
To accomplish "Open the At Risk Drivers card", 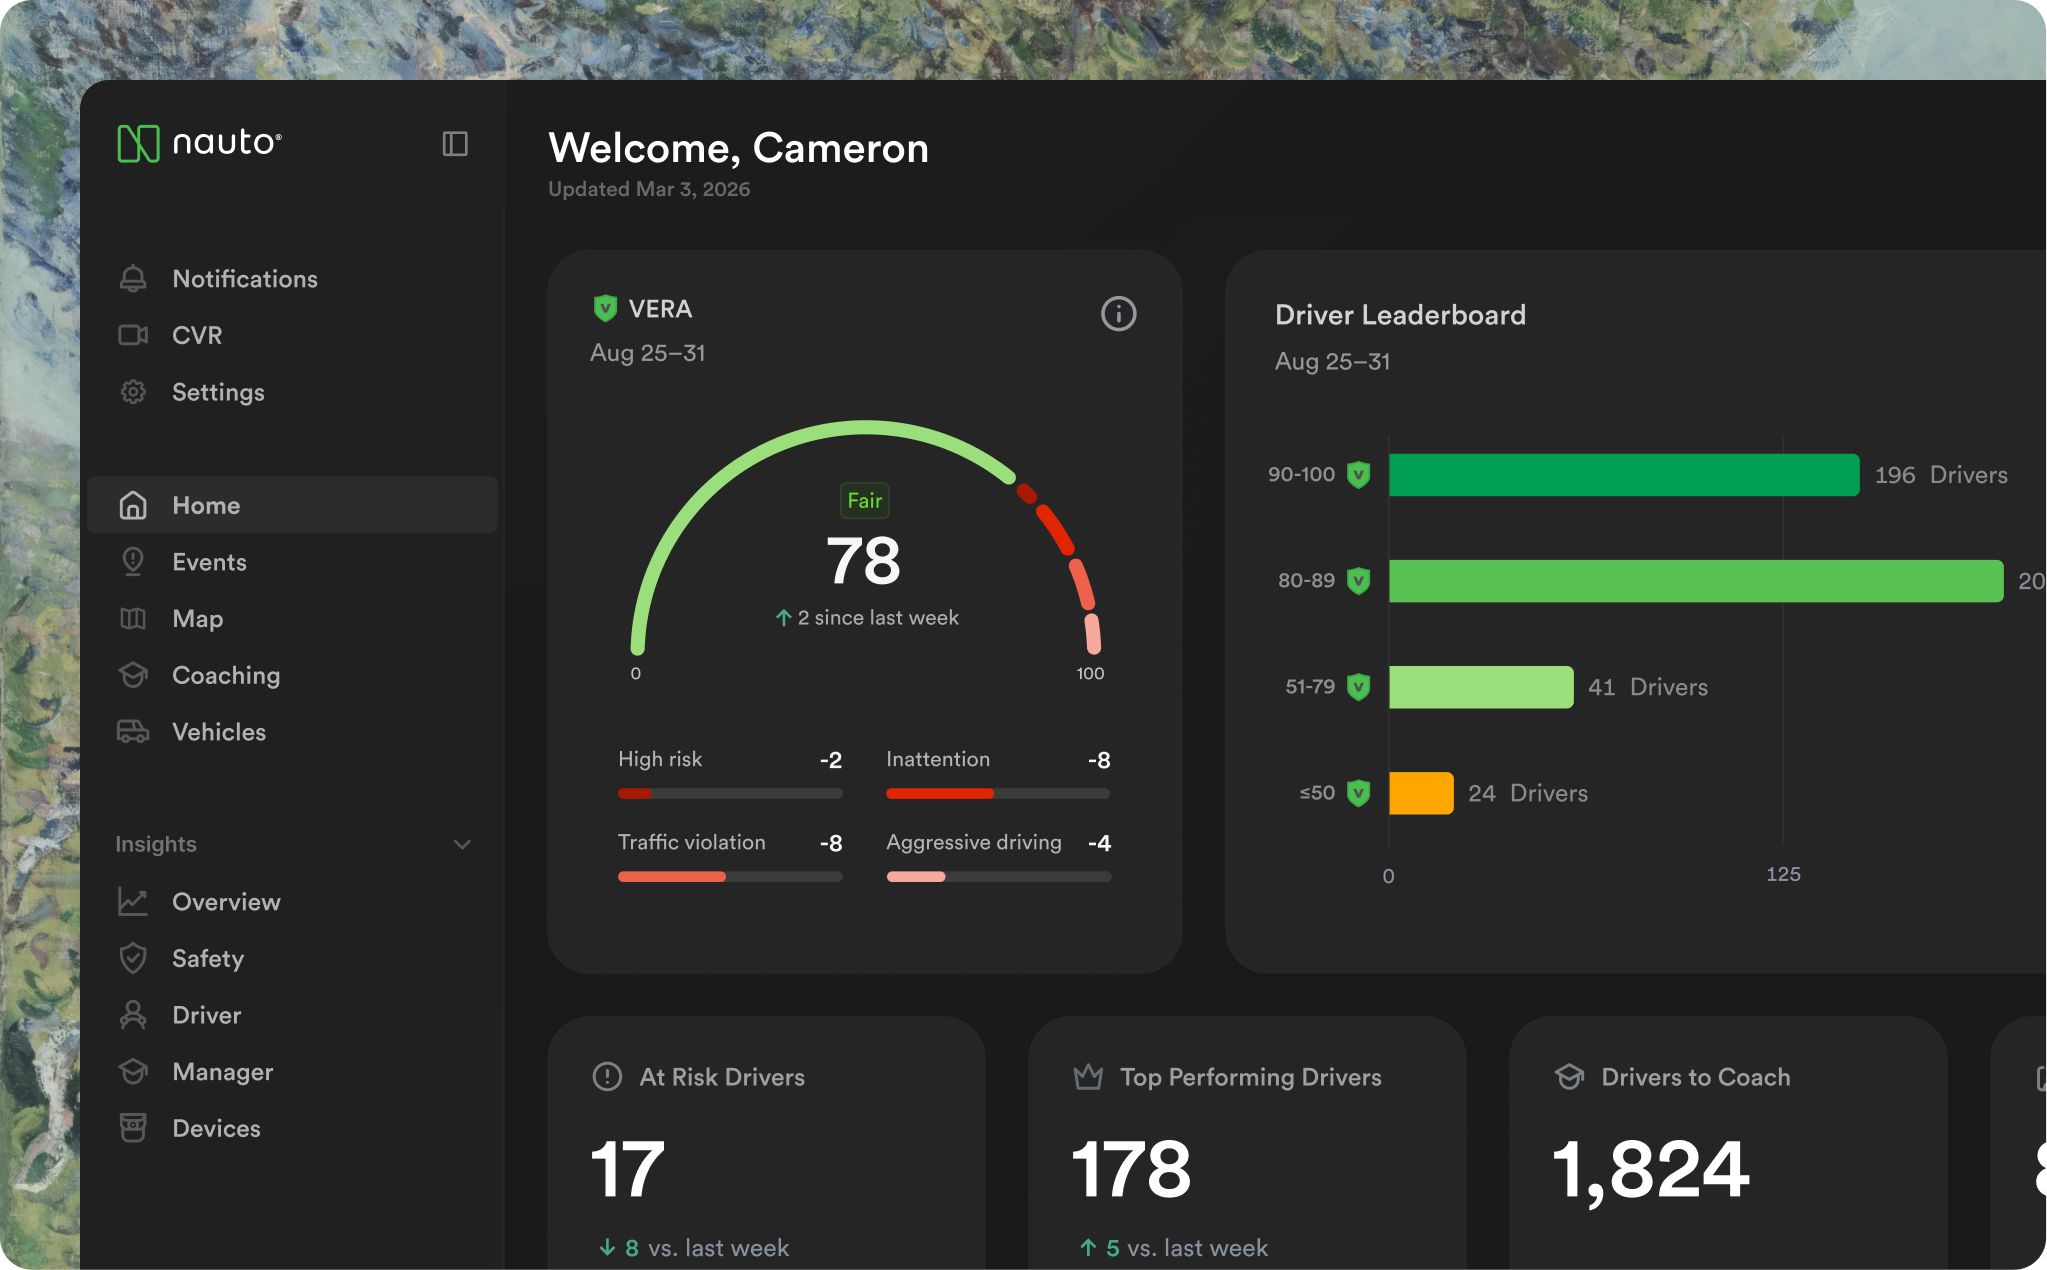I will click(x=766, y=1140).
